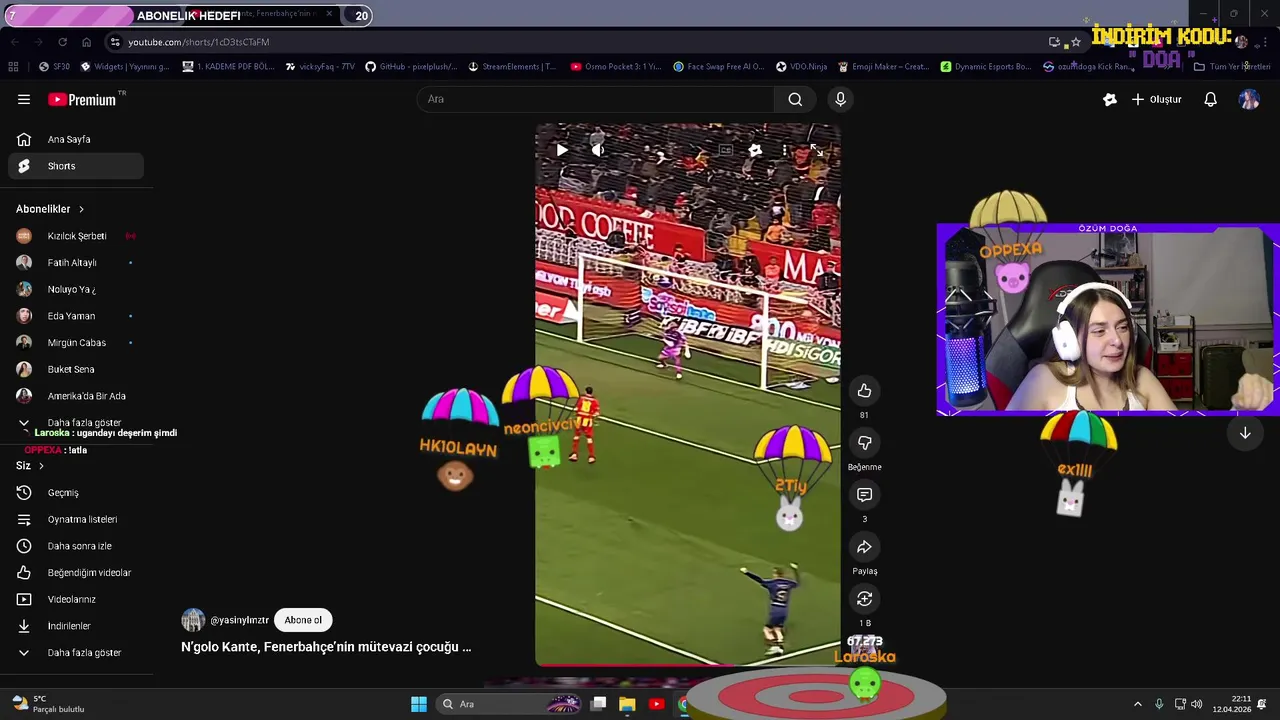Open the comments on the Short
Image resolution: width=1280 pixels, height=720 pixels.
[x=864, y=495]
